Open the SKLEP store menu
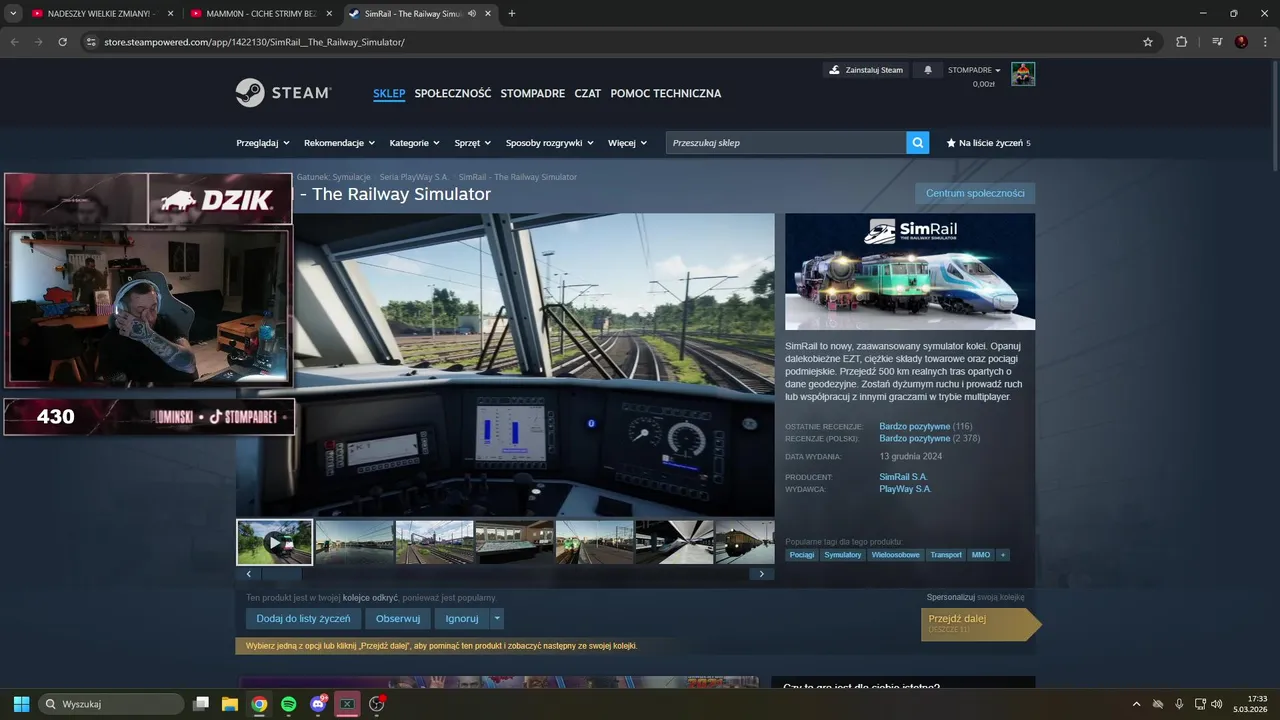The image size is (1280, 720). [389, 93]
